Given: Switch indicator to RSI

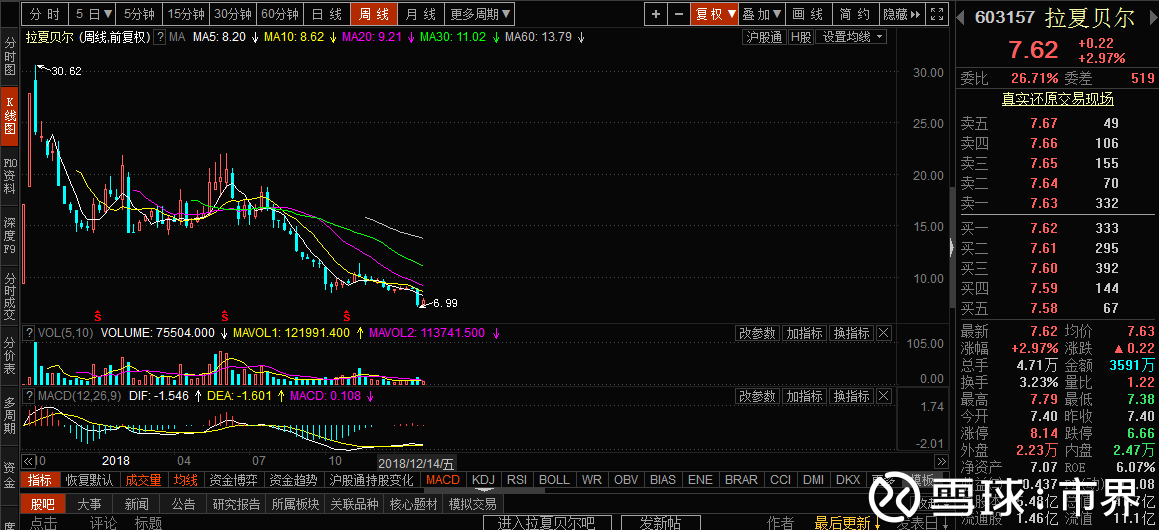Looking at the screenshot, I should click(x=517, y=480).
